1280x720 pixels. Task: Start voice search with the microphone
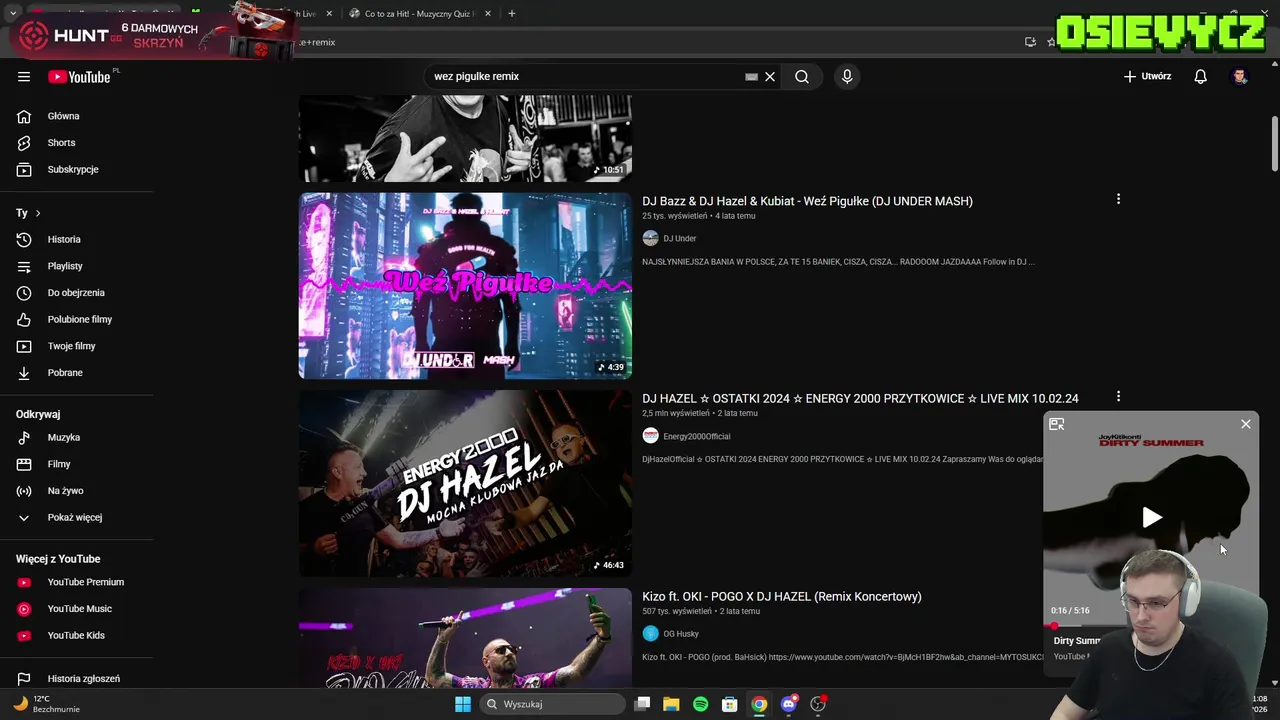pyautogui.click(x=847, y=76)
